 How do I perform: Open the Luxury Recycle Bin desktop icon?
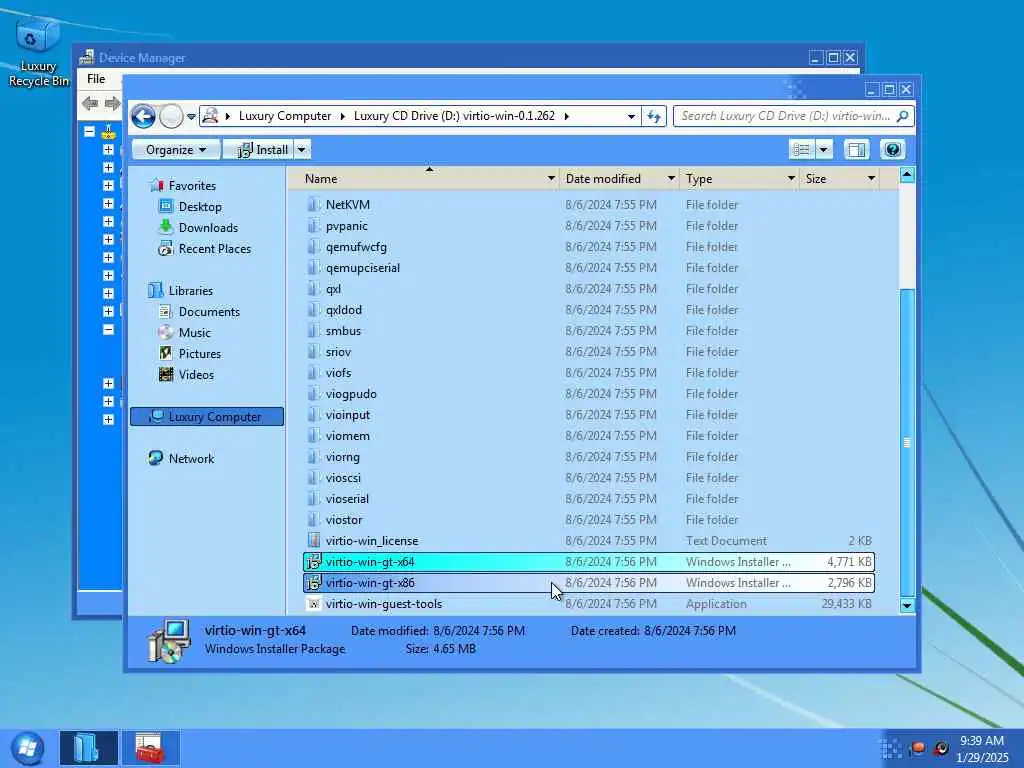tap(37, 52)
